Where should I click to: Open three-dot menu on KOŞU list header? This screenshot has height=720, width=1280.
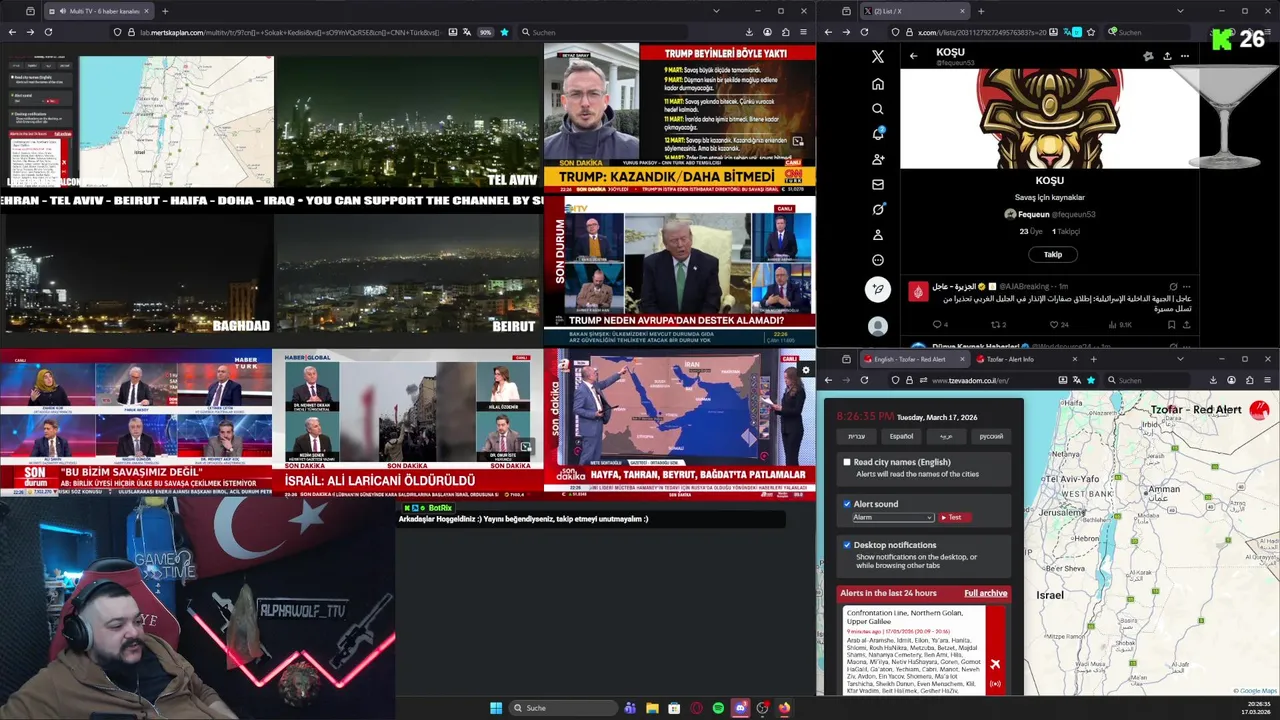(1185, 56)
